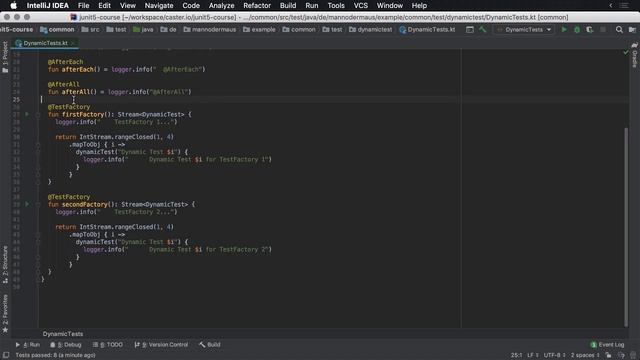Click 'example' folder in breadcrumb
640x360 pixels.
pyautogui.click(x=259, y=30)
